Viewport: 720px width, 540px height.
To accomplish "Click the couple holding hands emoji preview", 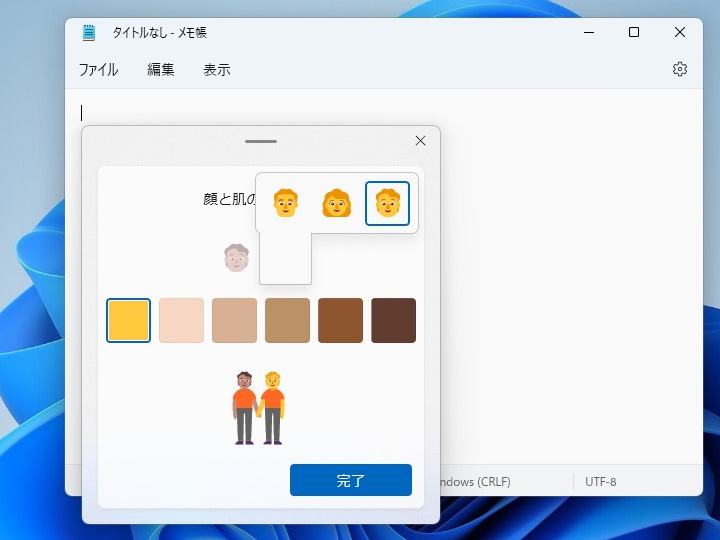I will [259, 408].
